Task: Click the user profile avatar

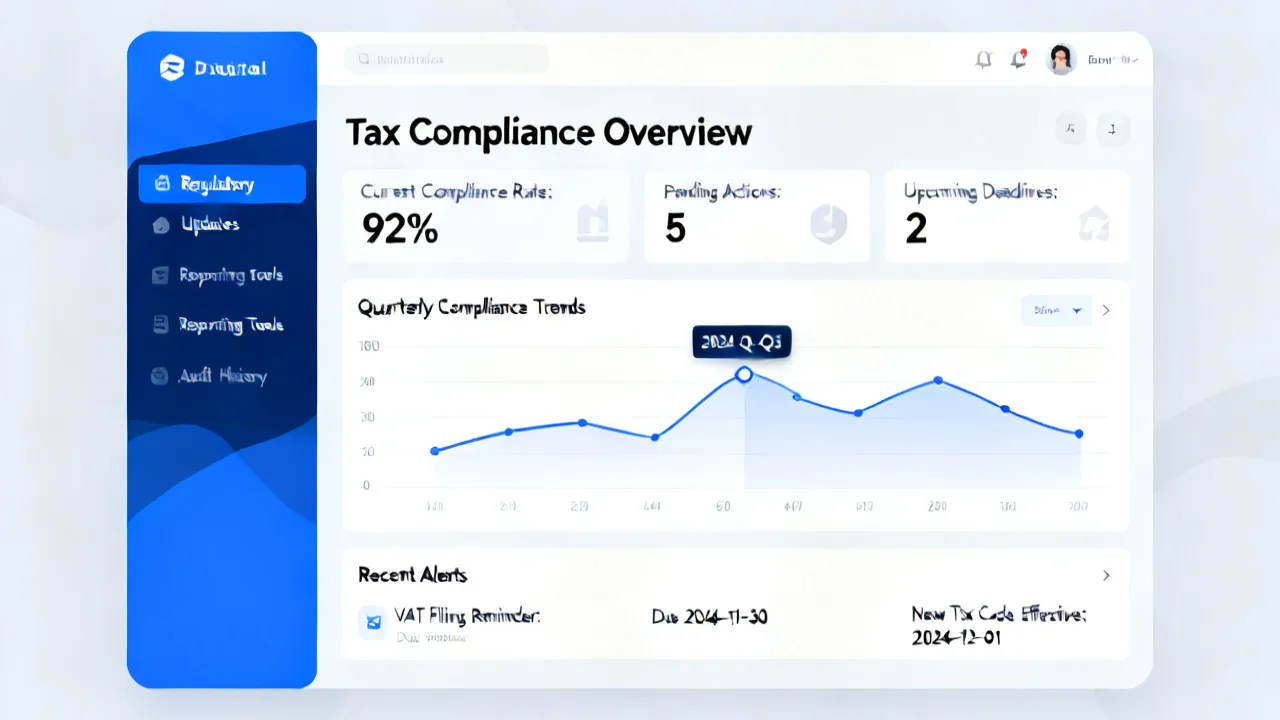Action: click(1060, 59)
